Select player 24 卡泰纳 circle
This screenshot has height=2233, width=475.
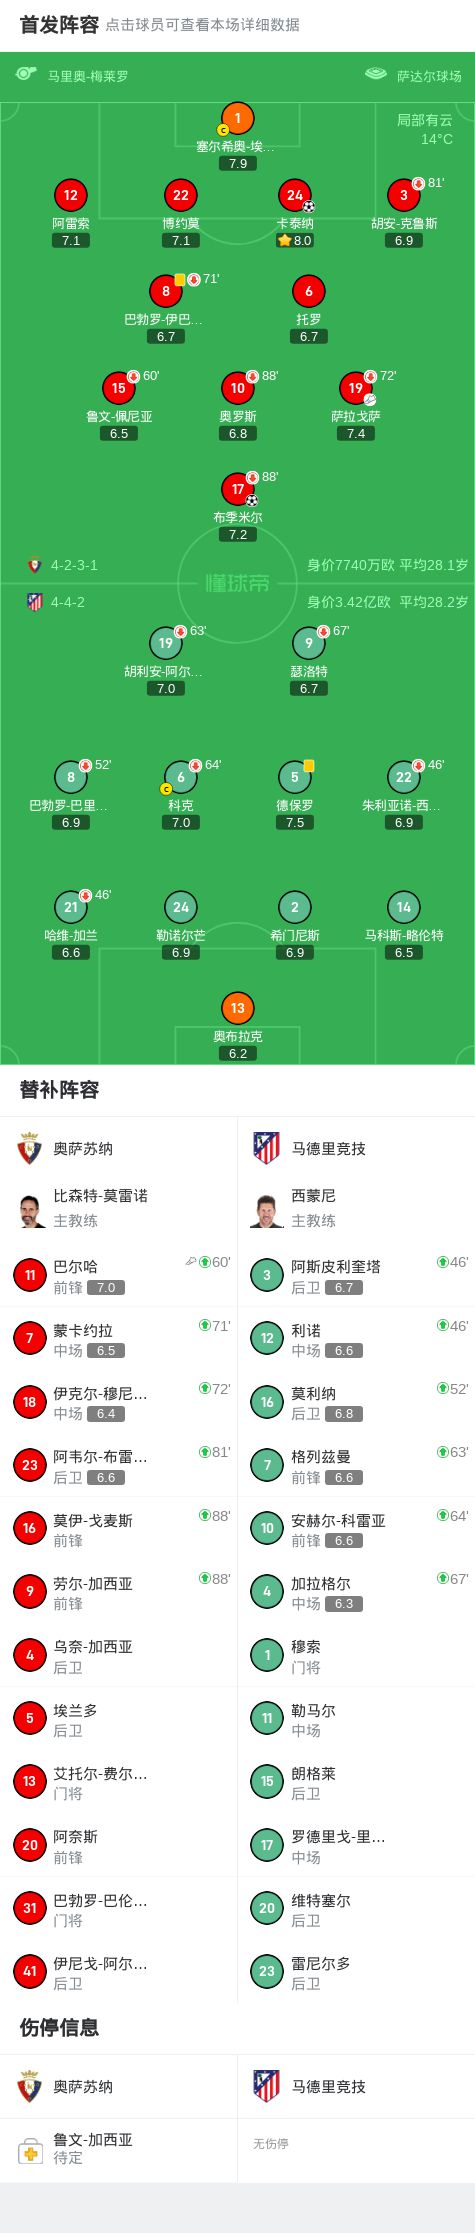(x=294, y=195)
